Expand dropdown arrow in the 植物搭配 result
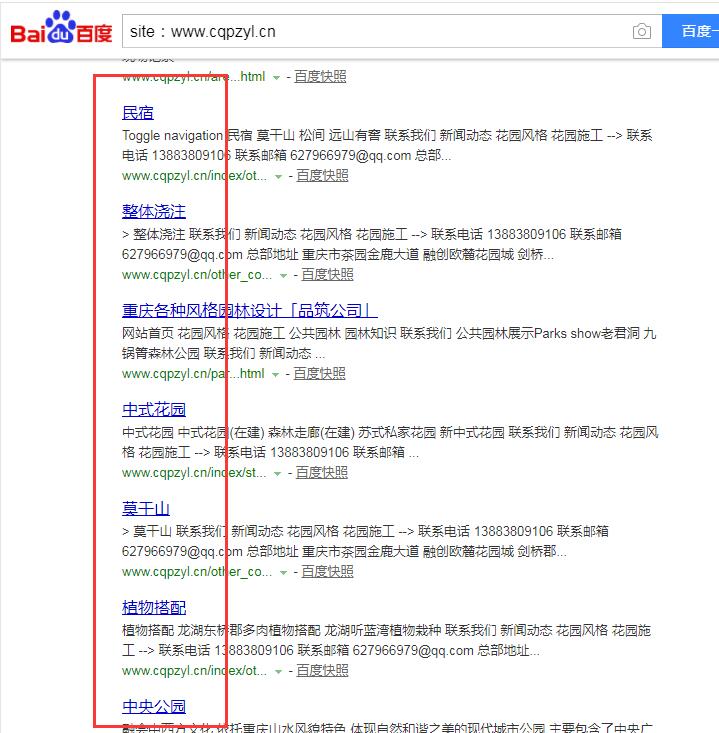719x733 pixels. [279, 672]
